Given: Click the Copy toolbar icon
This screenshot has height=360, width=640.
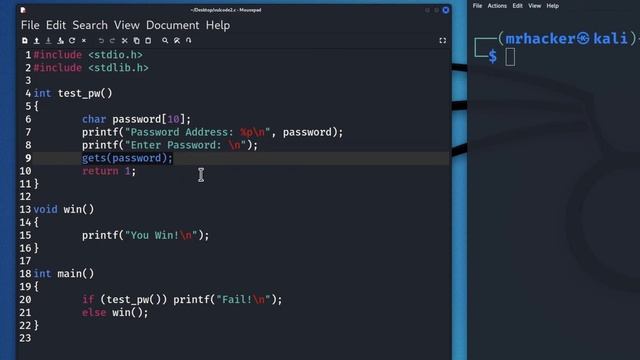Looking at the screenshot, I should click(136, 41).
